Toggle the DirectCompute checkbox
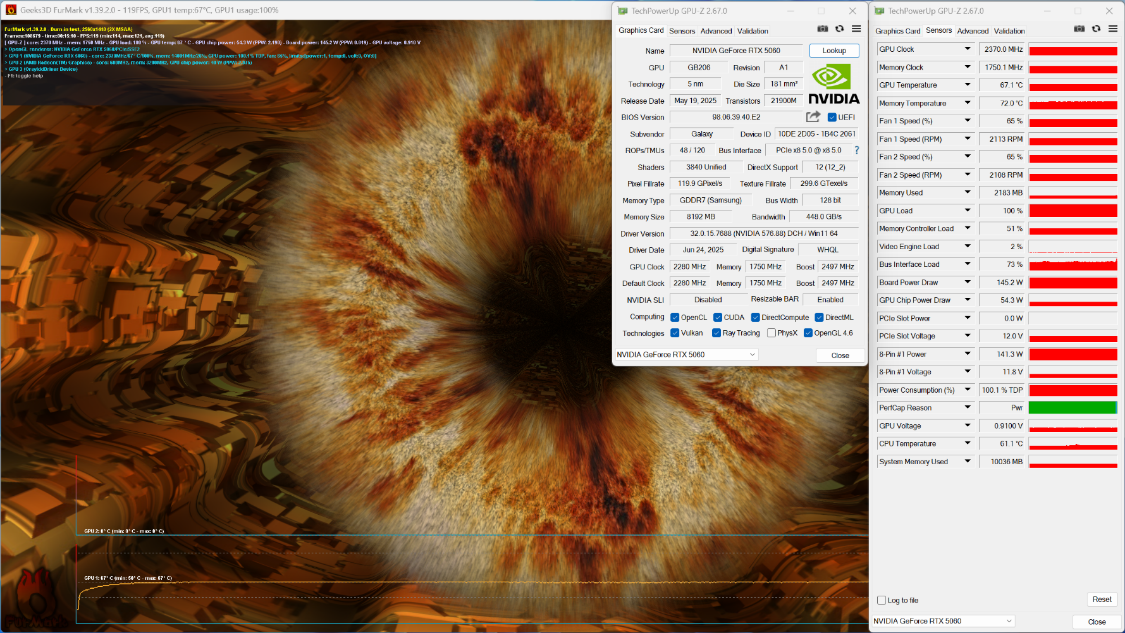 point(755,317)
